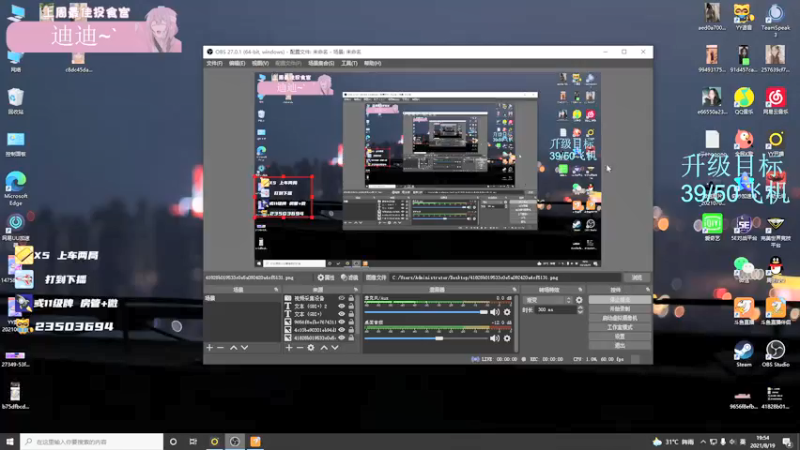
Task: Move selected source down in Sources list
Action: (x=335, y=347)
